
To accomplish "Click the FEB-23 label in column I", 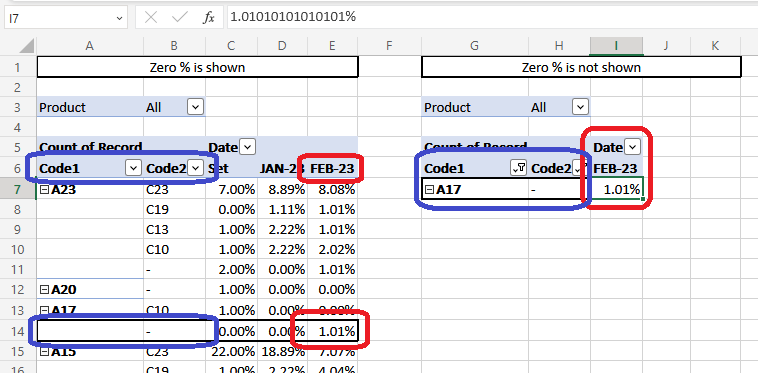I will pyautogui.click(x=616, y=168).
